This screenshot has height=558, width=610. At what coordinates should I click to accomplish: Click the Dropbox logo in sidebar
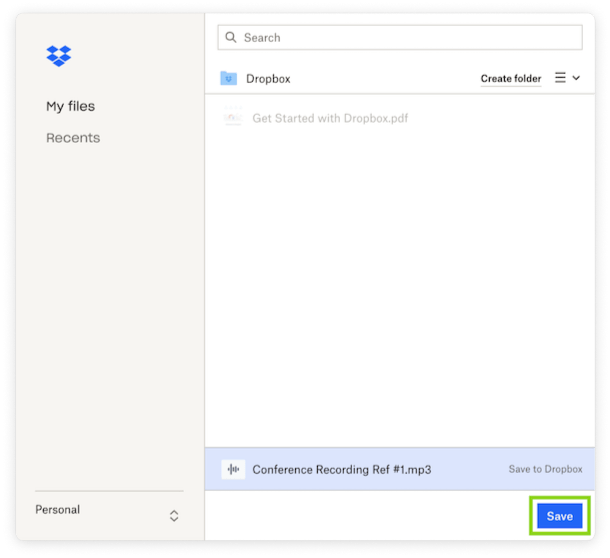pos(59,56)
